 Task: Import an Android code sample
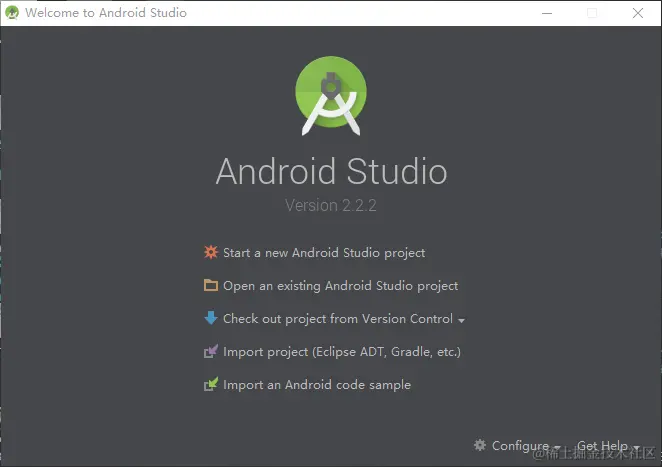(317, 385)
